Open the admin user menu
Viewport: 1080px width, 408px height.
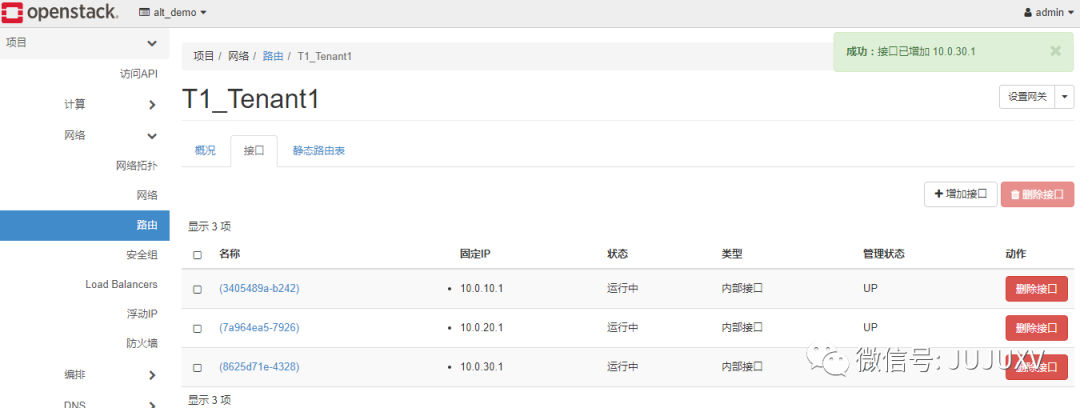(1050, 13)
